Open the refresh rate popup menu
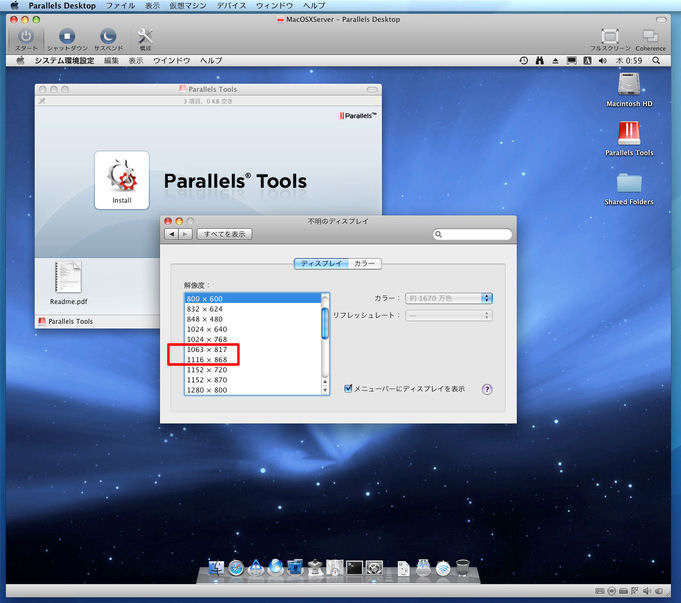This screenshot has height=603, width=681. 449,315
